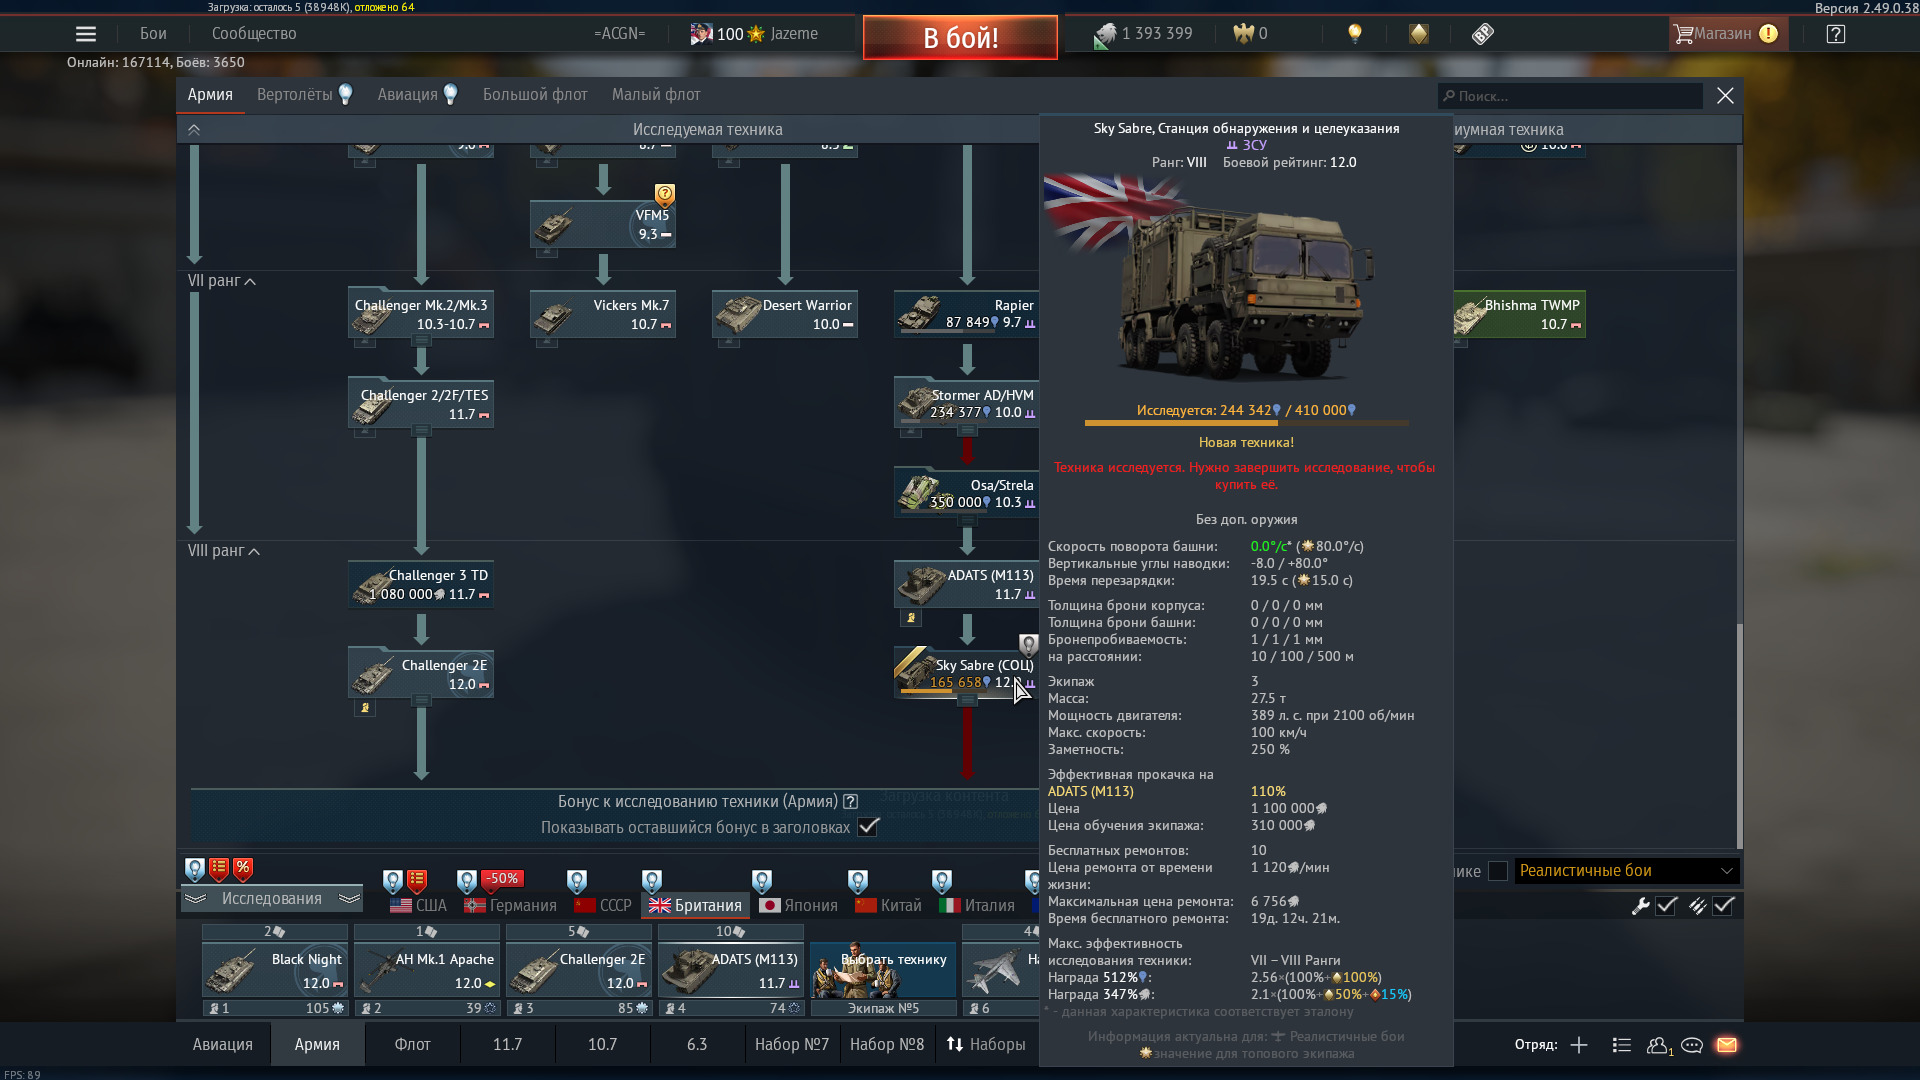This screenshot has width=1920, height=1080.
Task: Add a squad member with plus icon
Action: (x=1579, y=1045)
